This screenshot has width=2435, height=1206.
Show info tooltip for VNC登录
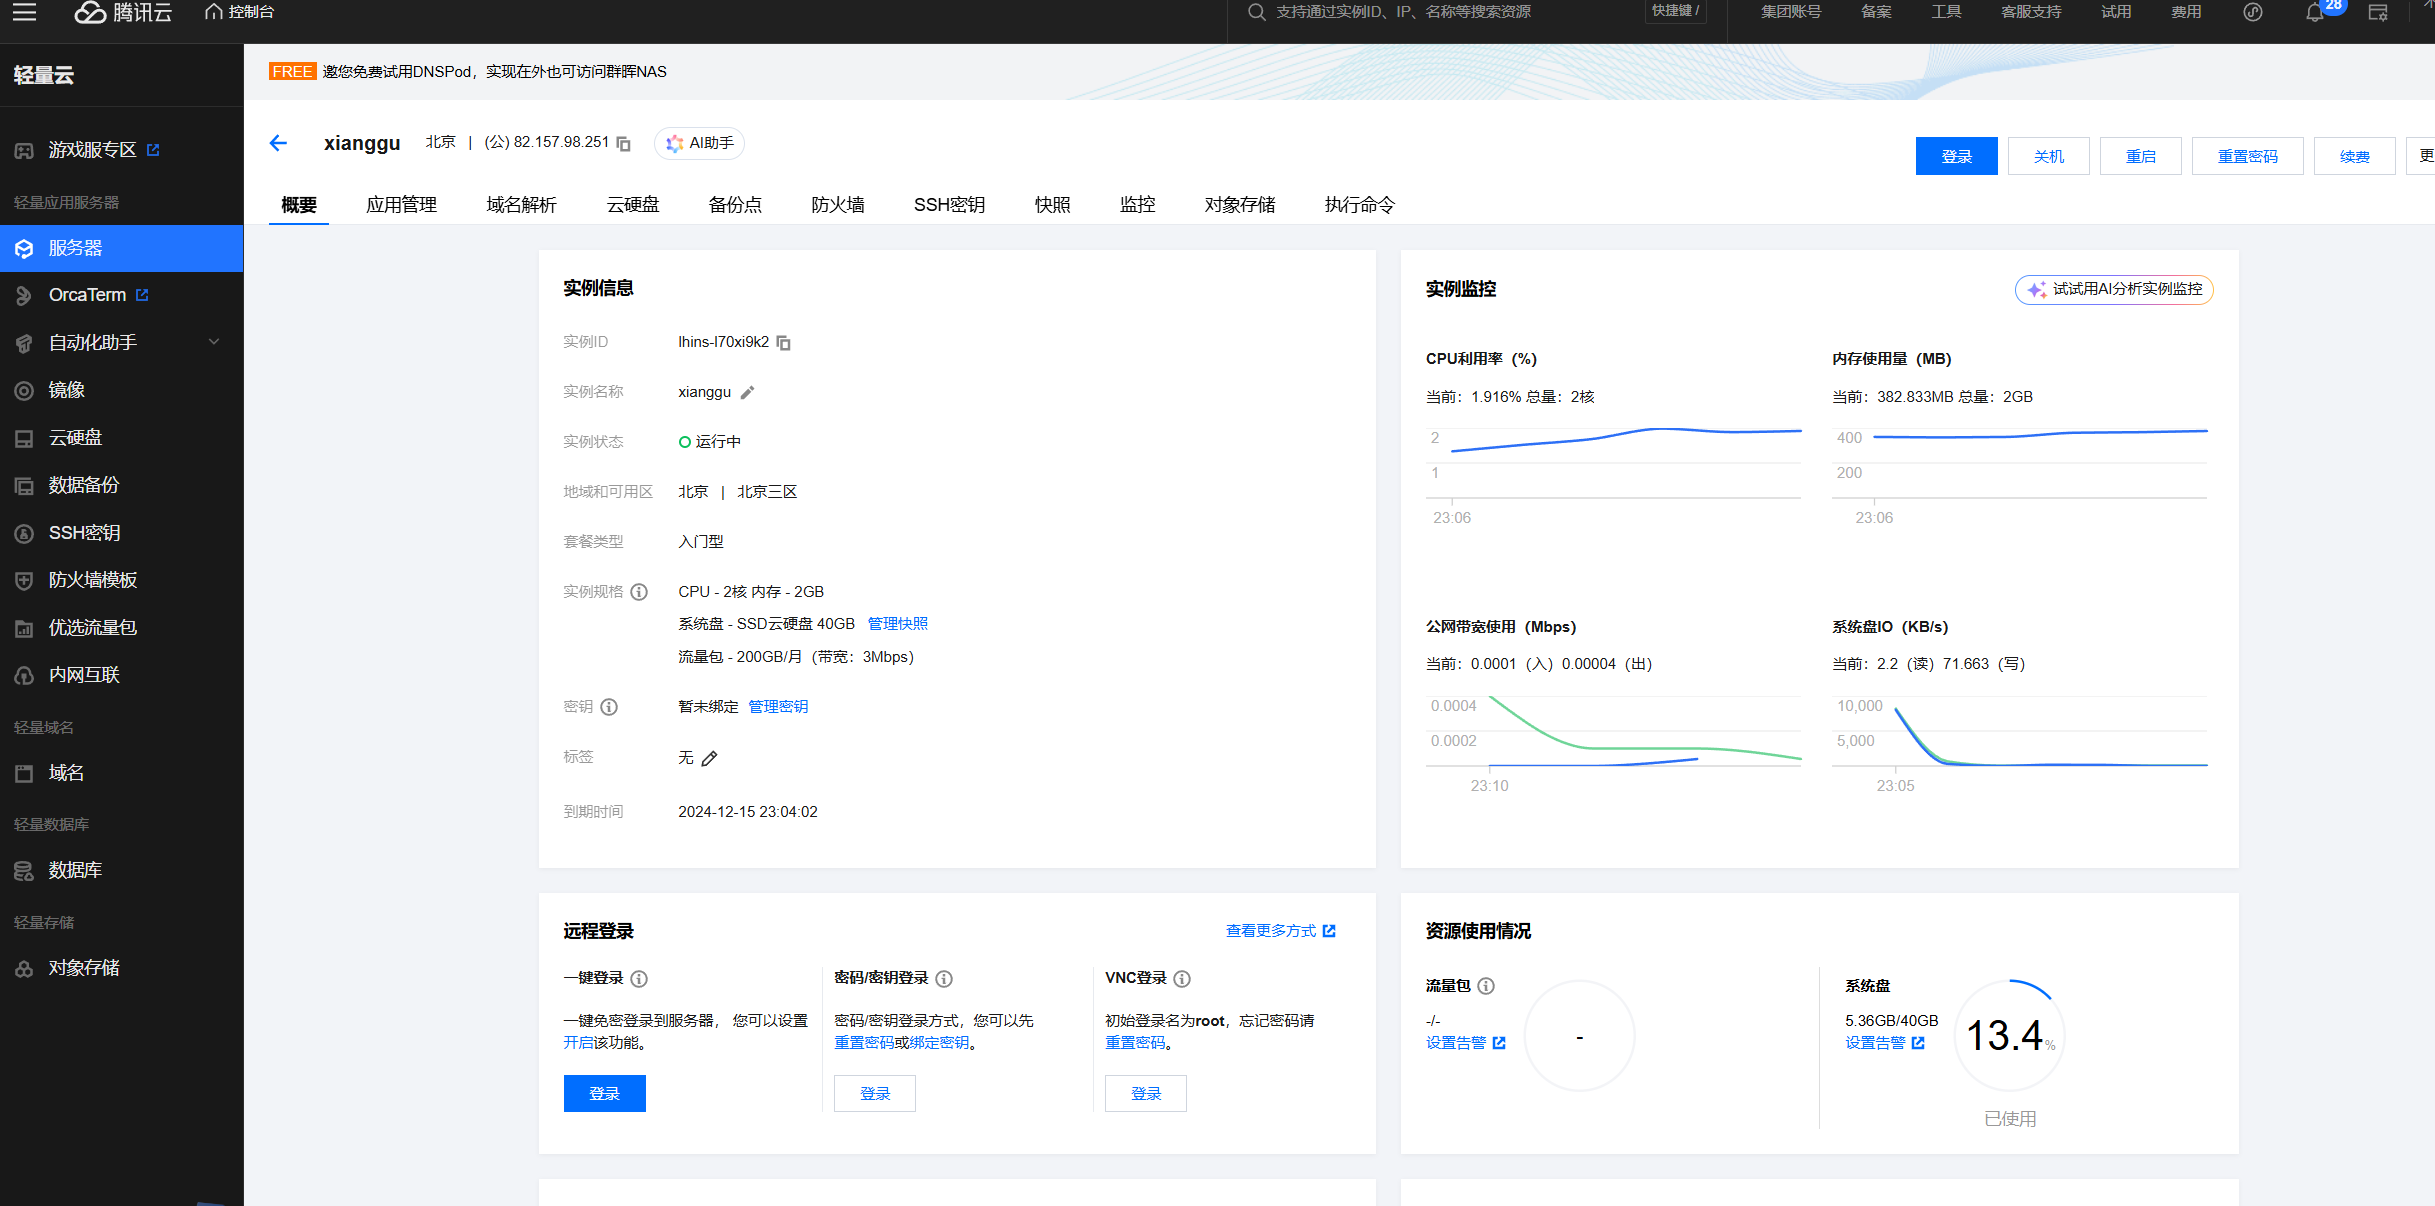pyautogui.click(x=1182, y=979)
